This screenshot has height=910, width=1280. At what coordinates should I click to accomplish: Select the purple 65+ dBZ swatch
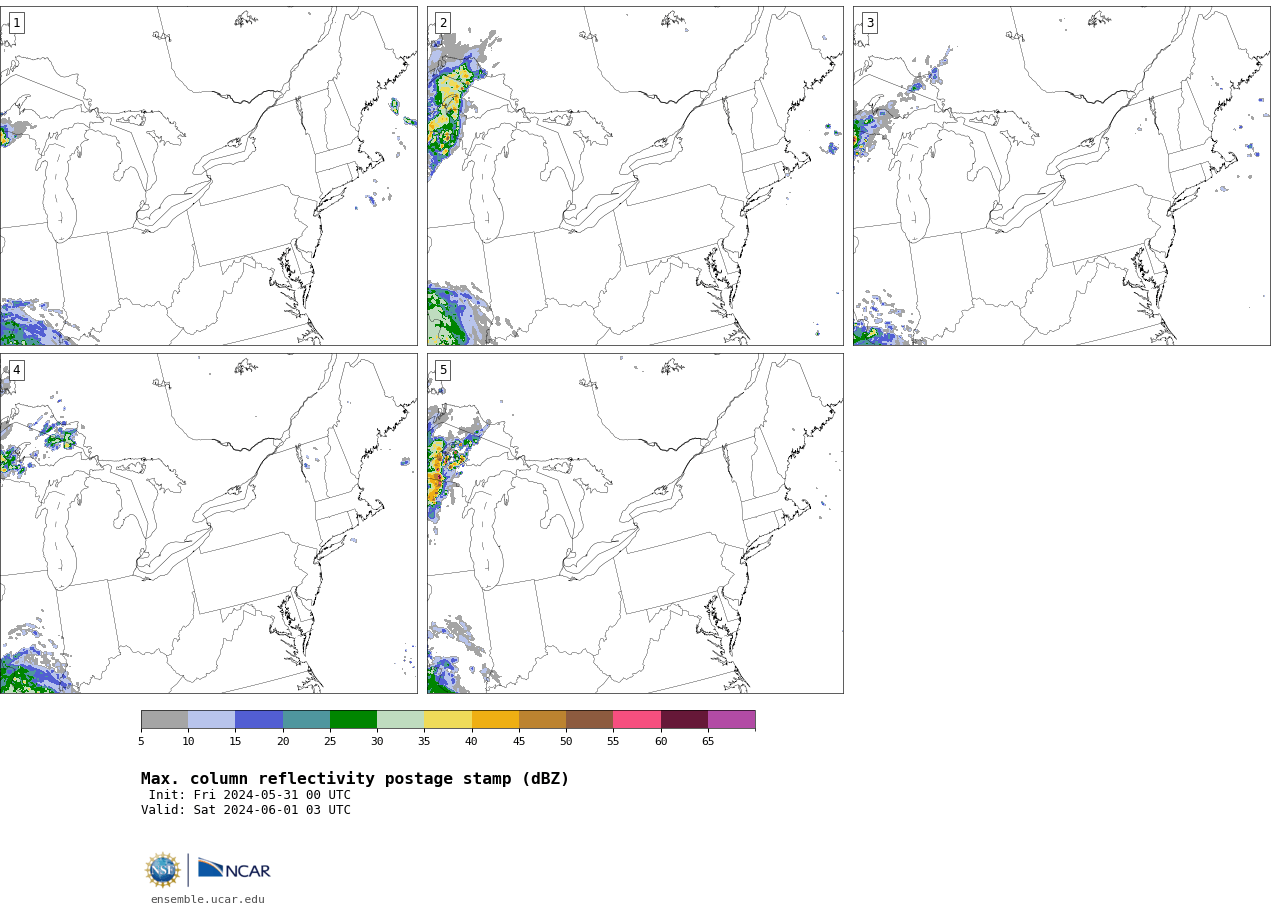coord(731,720)
